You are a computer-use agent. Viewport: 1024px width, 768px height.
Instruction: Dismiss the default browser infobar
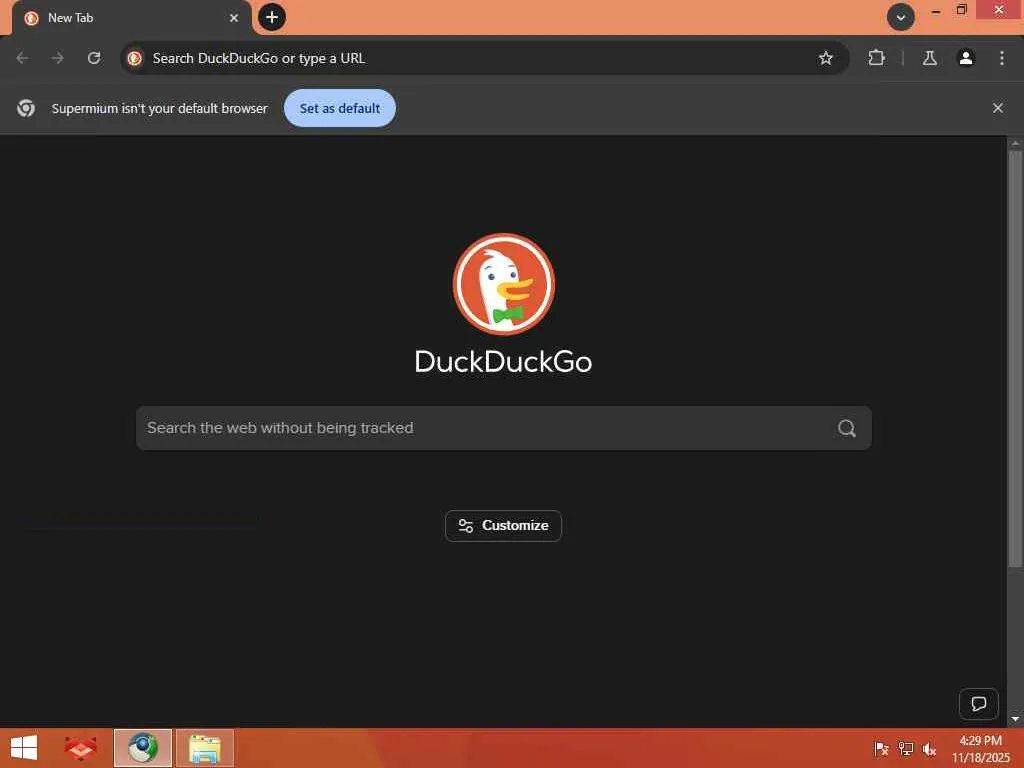tap(997, 108)
